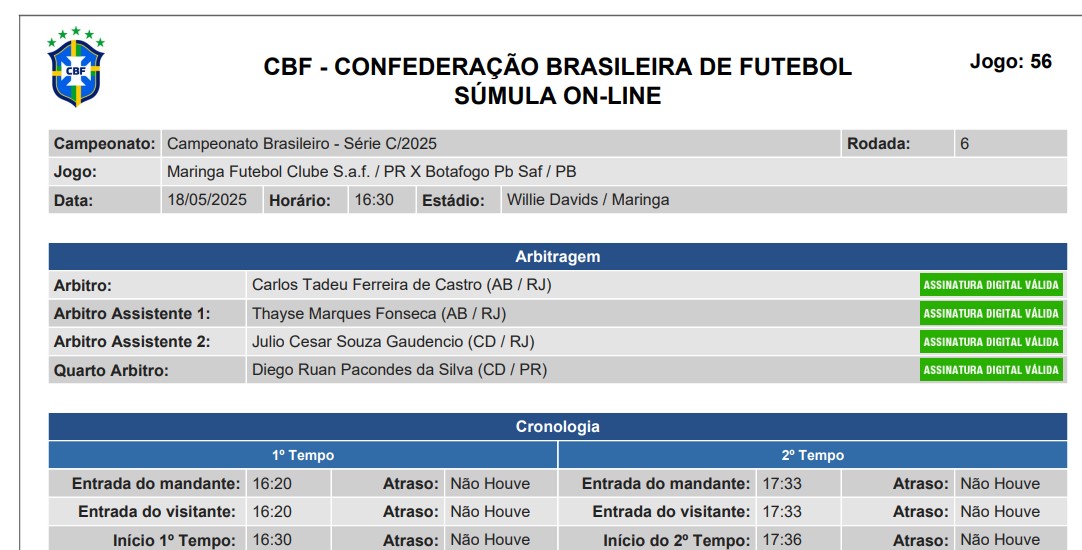This screenshot has width=1082, height=550.
Task: Click the Início 1º Tempo time 16:30
Action: tap(272, 540)
